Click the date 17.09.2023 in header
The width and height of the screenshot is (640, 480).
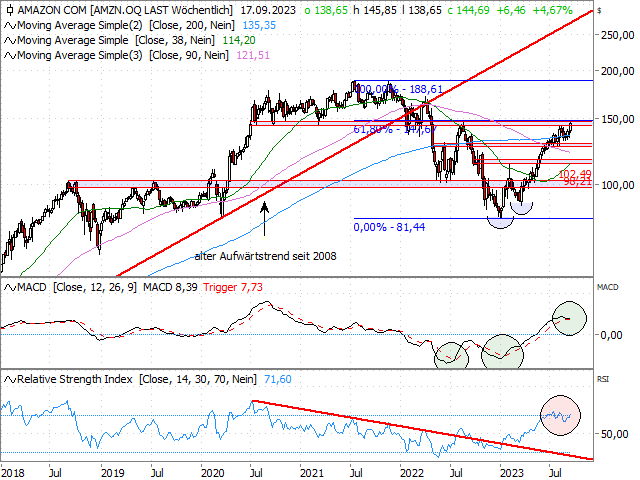coord(268,10)
